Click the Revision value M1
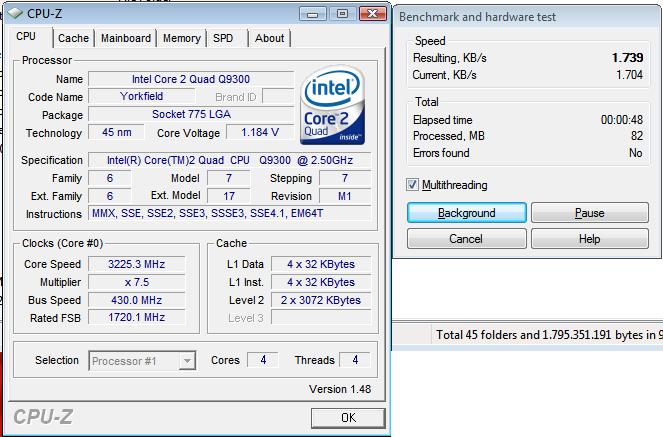663x437 pixels. coord(345,196)
